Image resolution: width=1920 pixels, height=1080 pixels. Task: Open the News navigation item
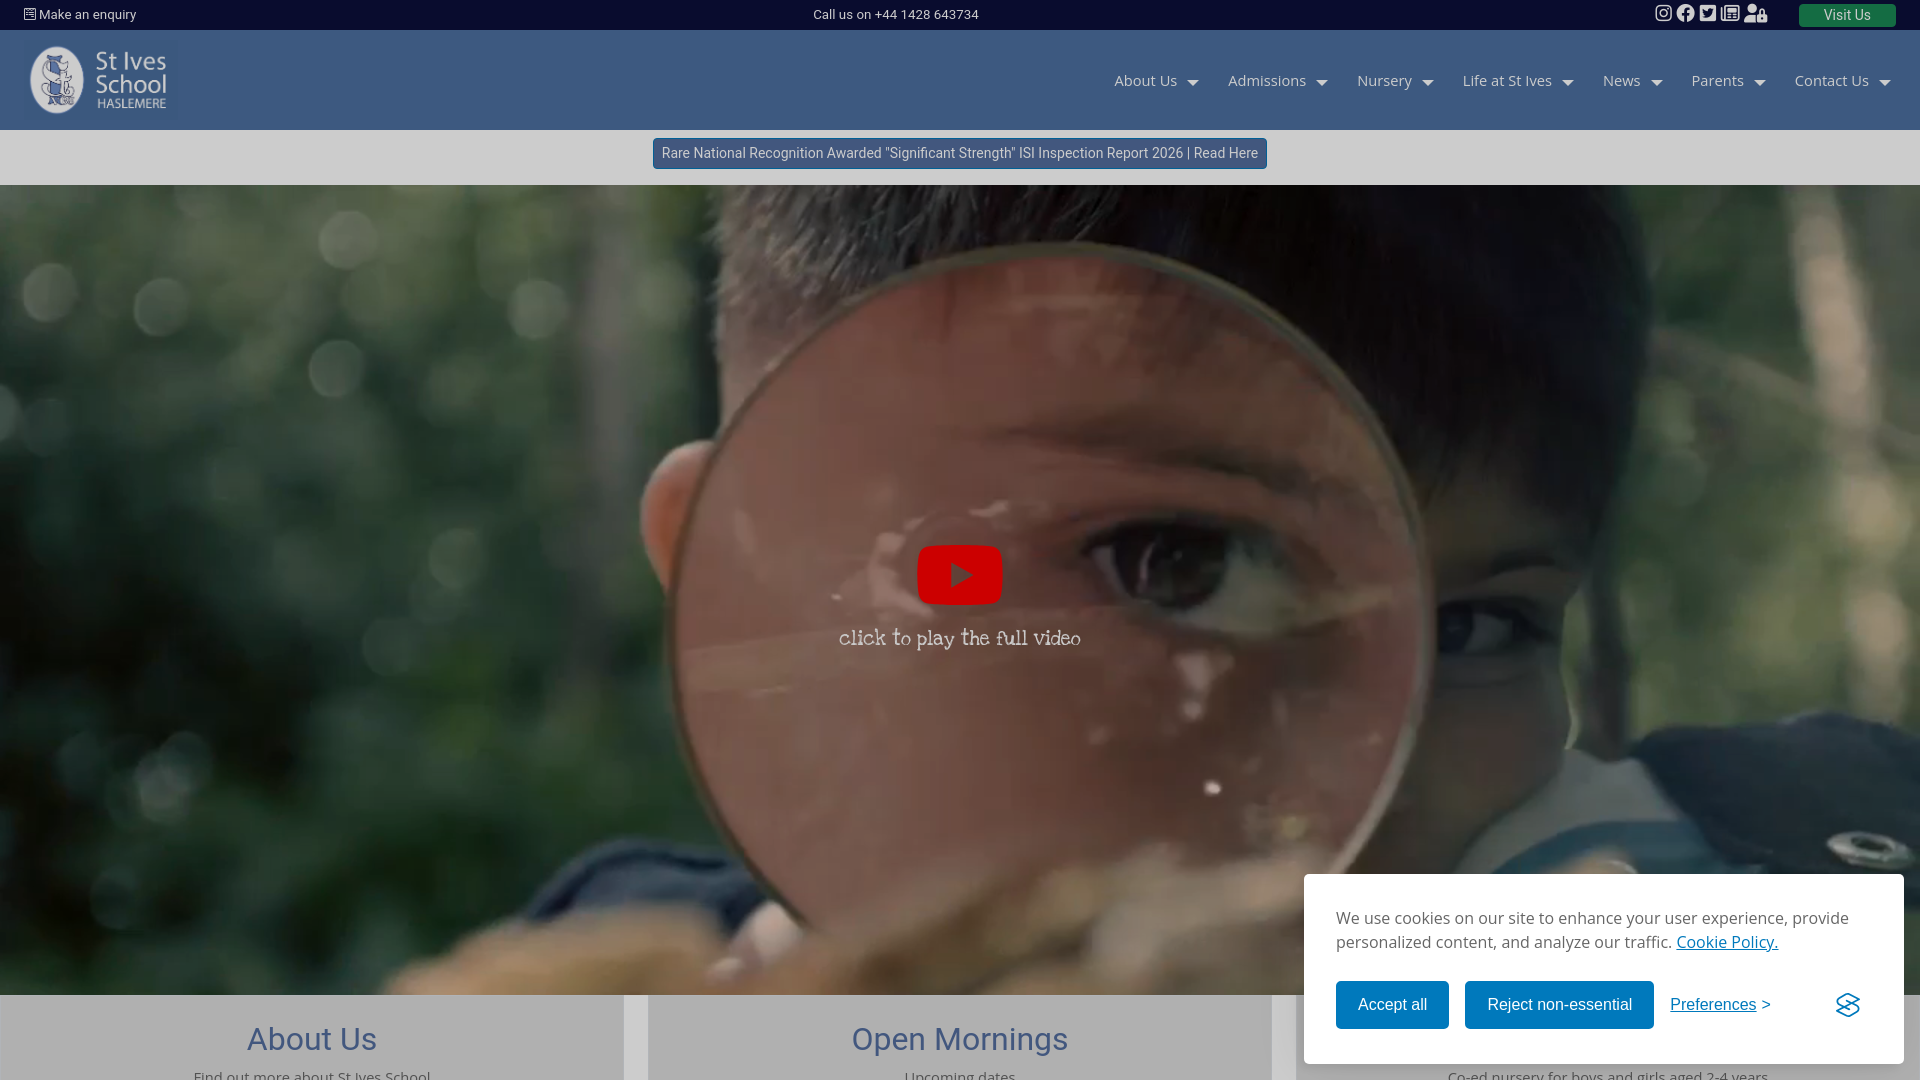[x=1621, y=81]
